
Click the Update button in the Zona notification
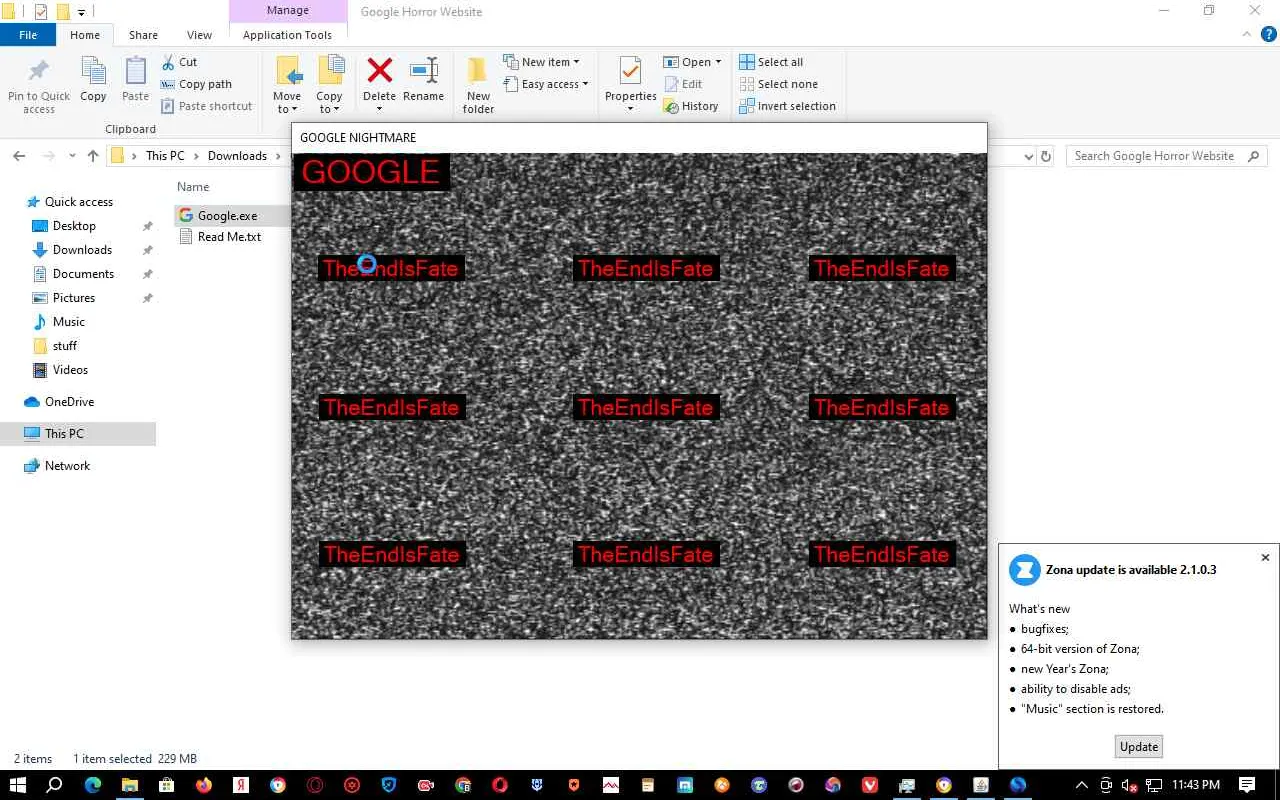click(x=1139, y=747)
